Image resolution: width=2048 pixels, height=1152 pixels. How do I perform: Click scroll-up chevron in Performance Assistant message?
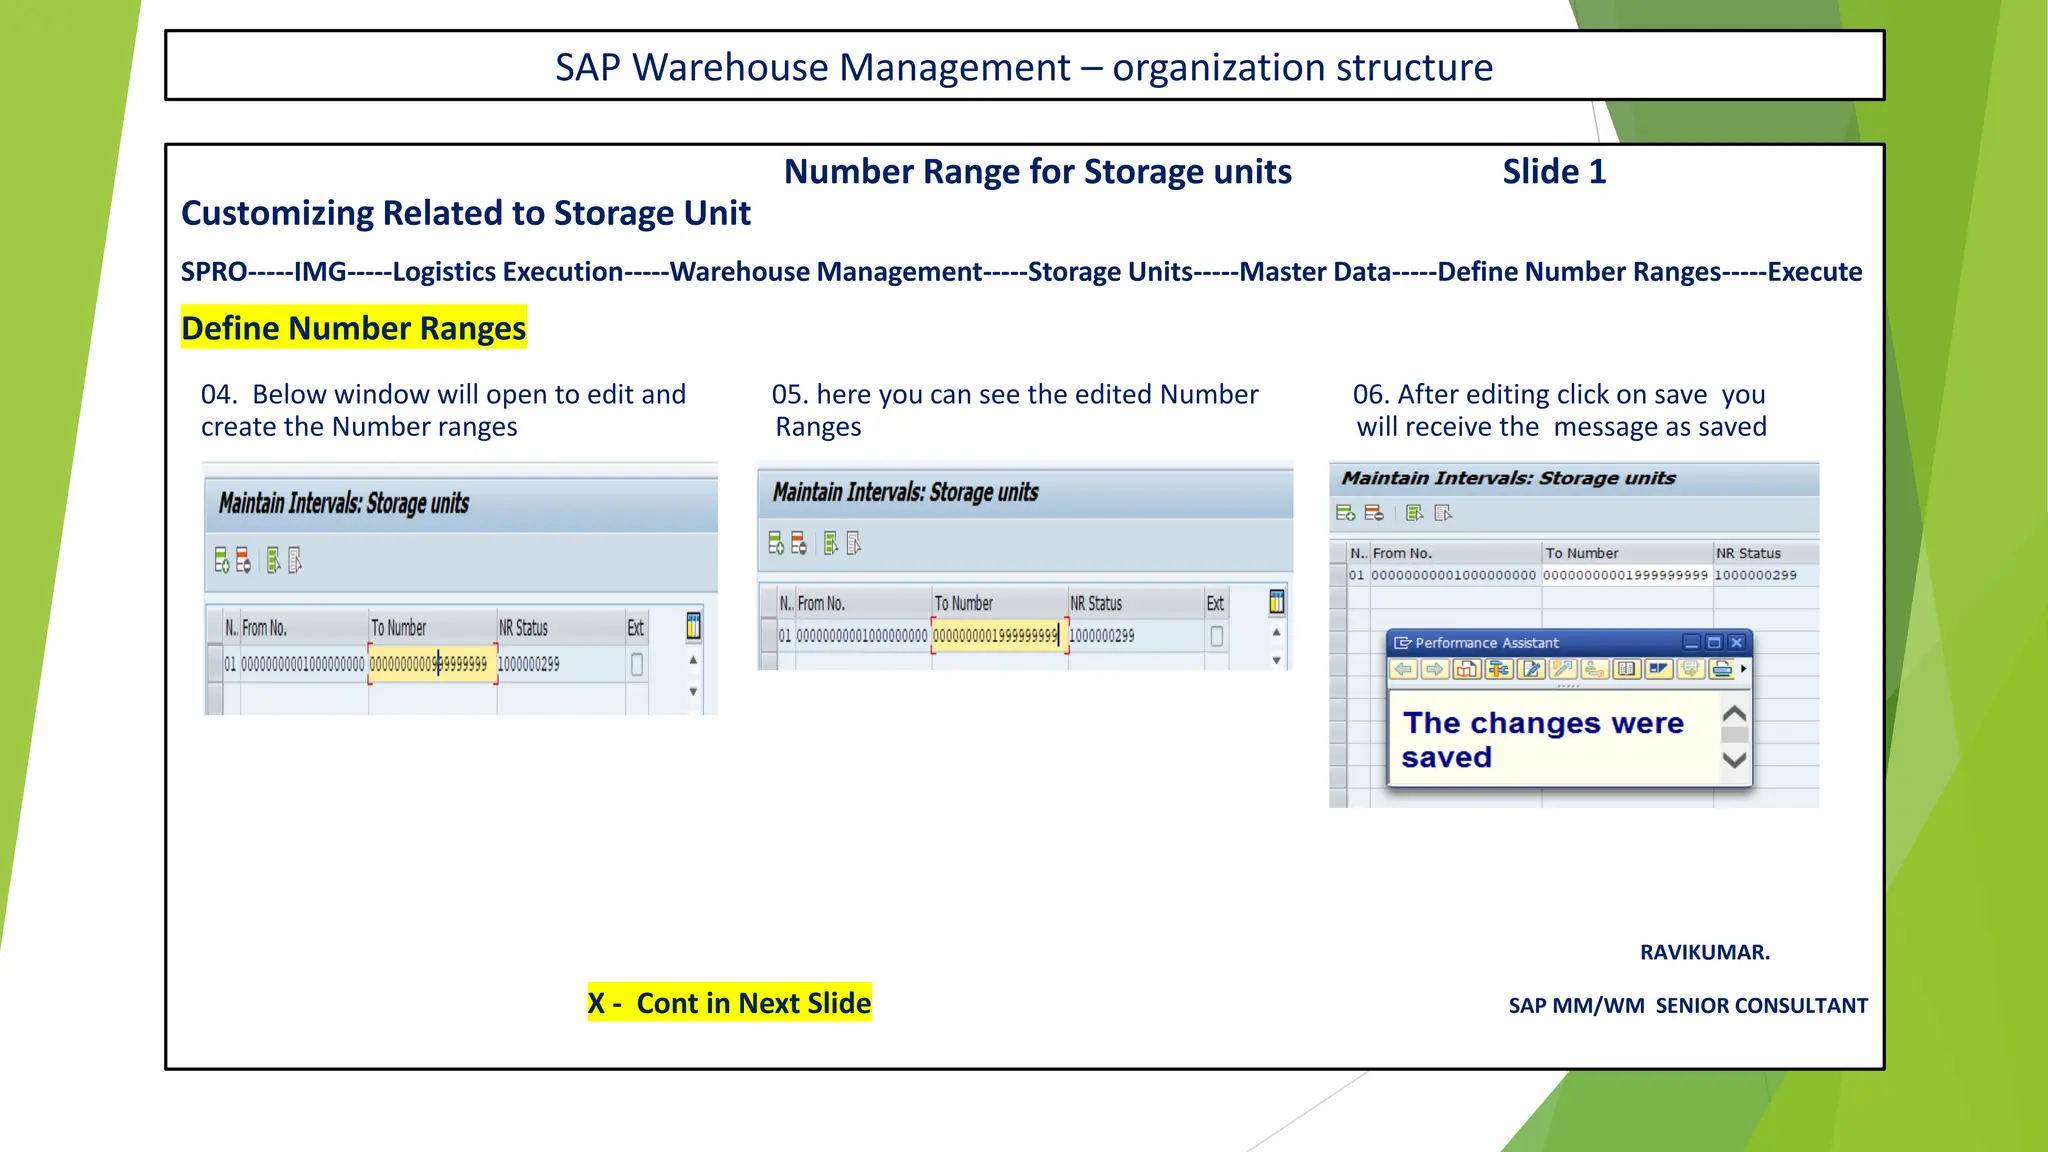1735,714
